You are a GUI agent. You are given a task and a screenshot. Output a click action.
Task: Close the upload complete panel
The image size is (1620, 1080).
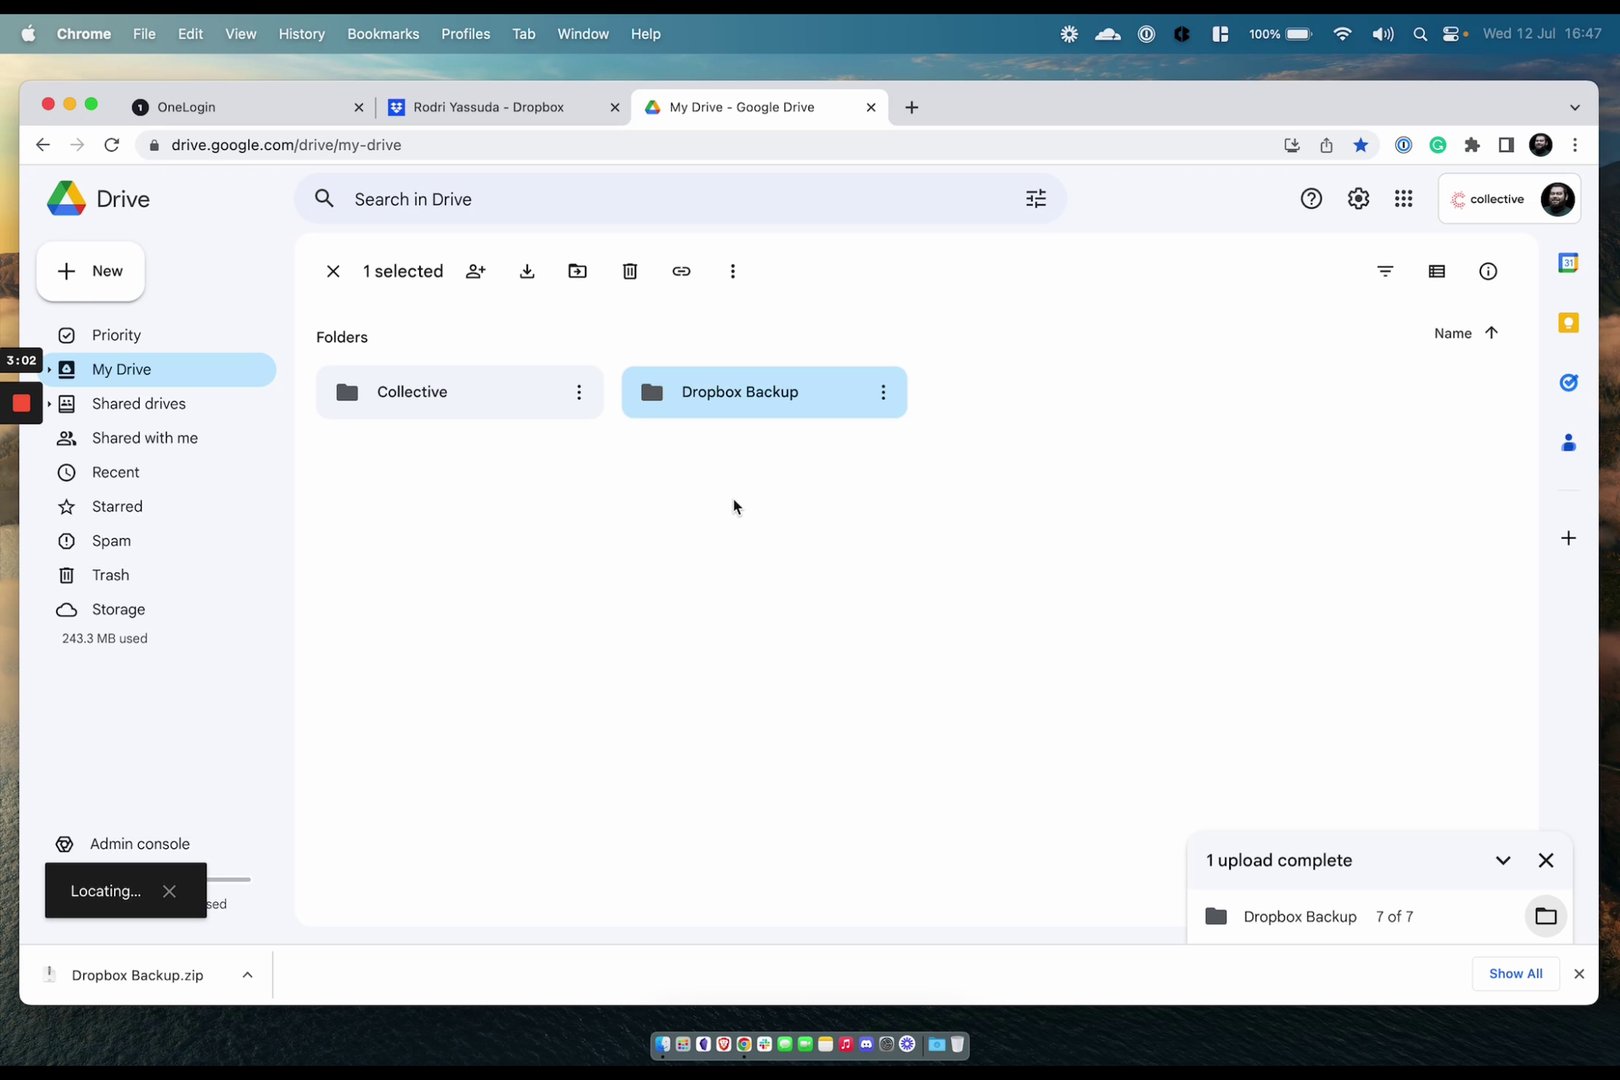coord(1546,860)
